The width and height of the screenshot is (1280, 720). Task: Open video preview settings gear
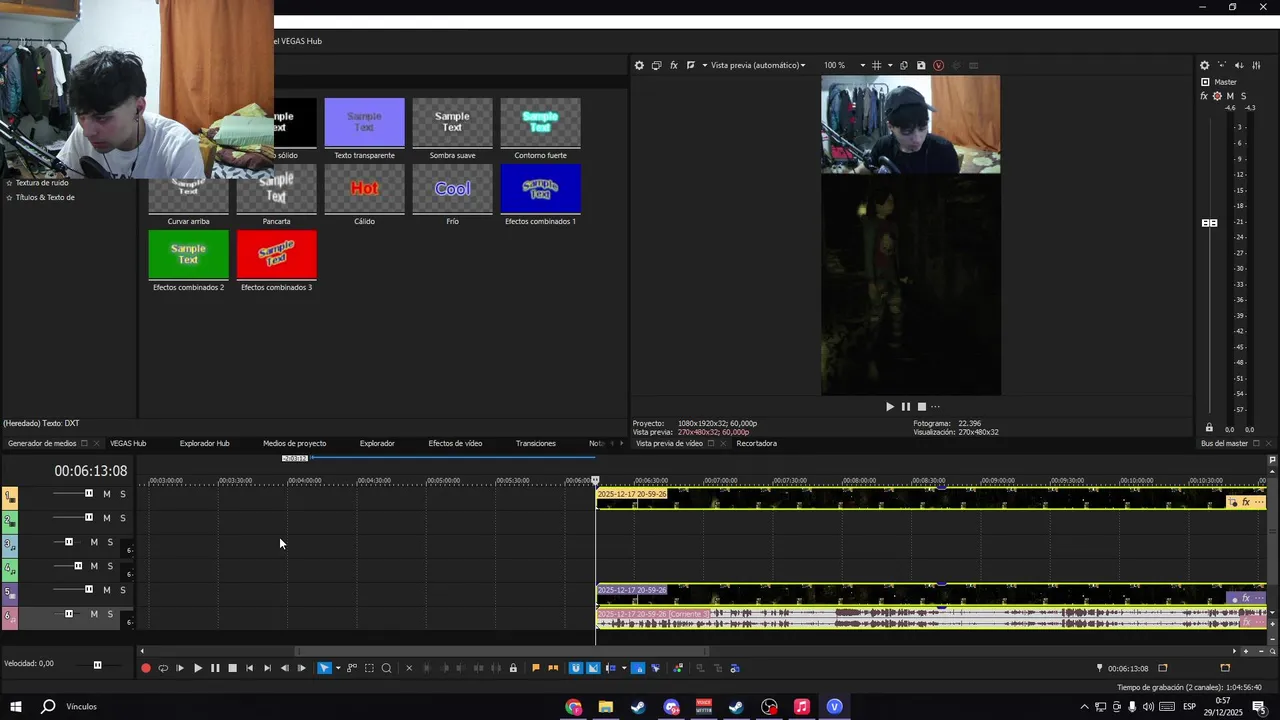(x=639, y=65)
